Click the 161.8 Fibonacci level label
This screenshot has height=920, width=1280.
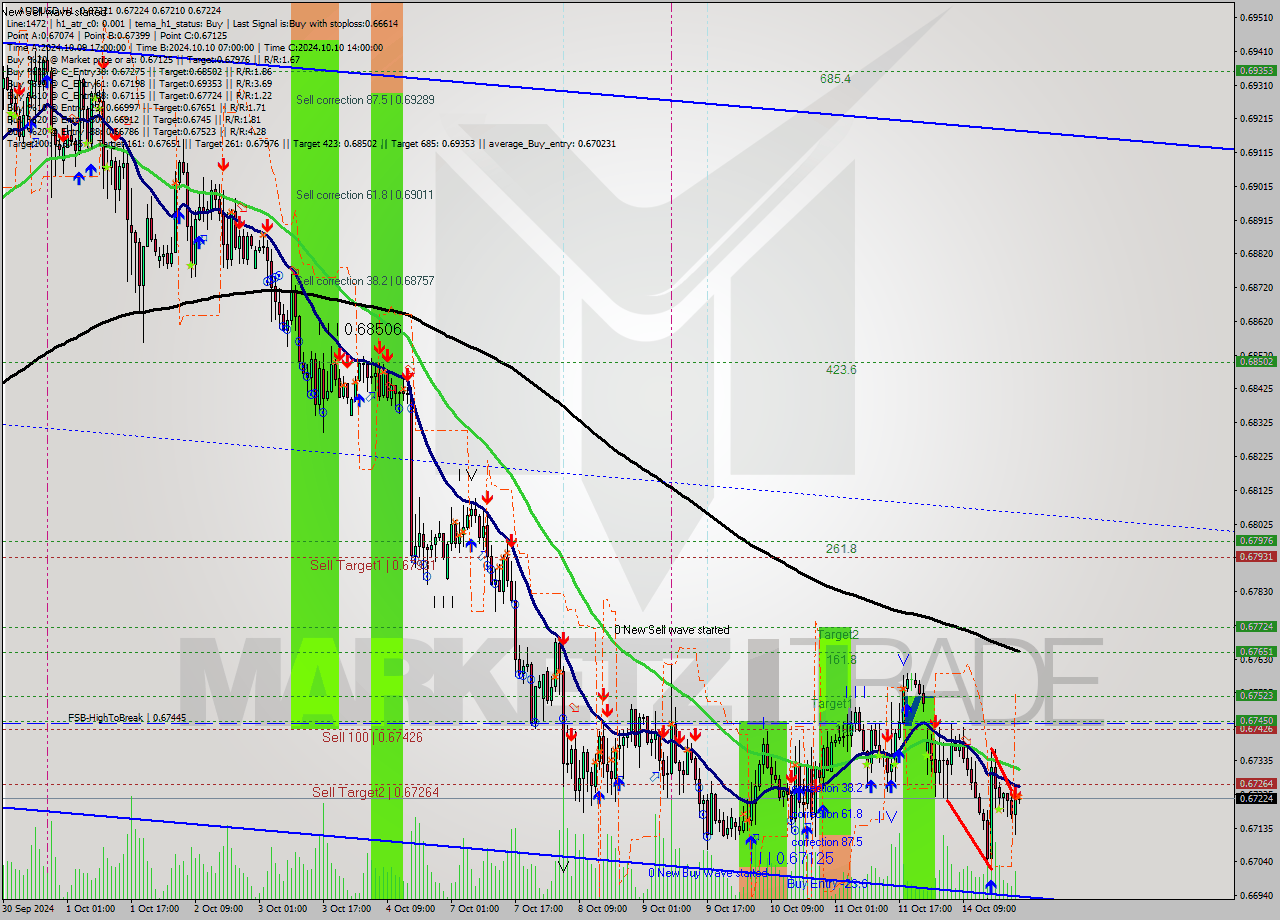[840, 660]
